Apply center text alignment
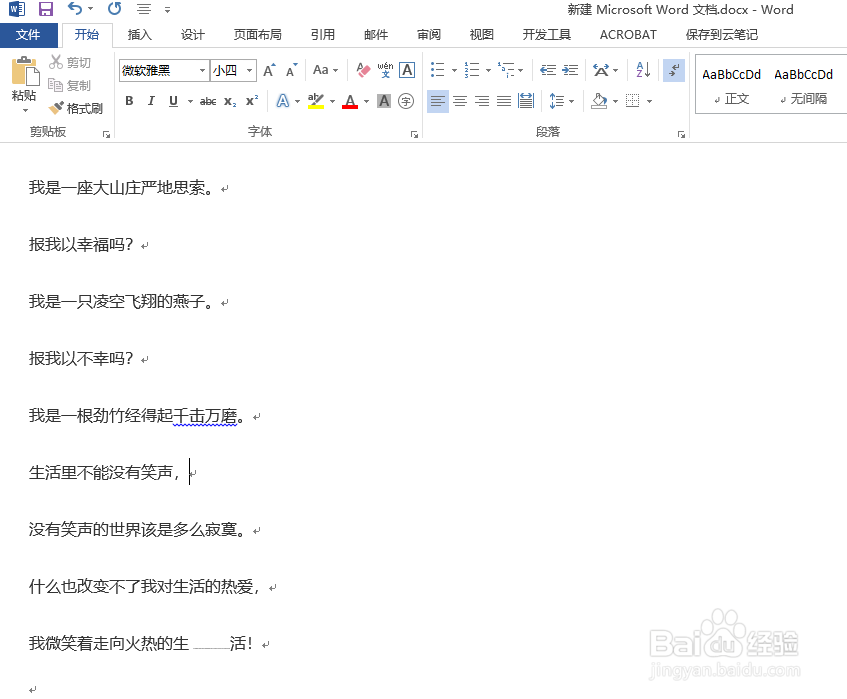This screenshot has height=699, width=847. click(x=460, y=101)
